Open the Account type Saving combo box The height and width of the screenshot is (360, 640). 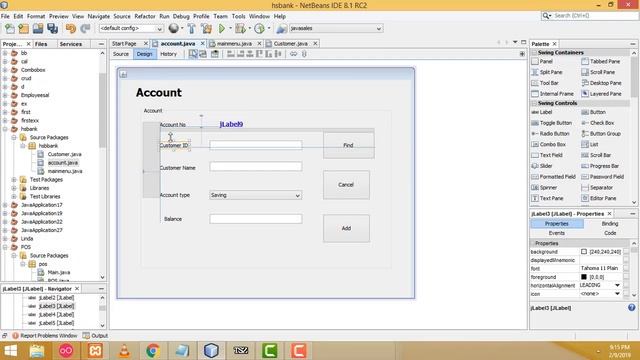point(256,195)
